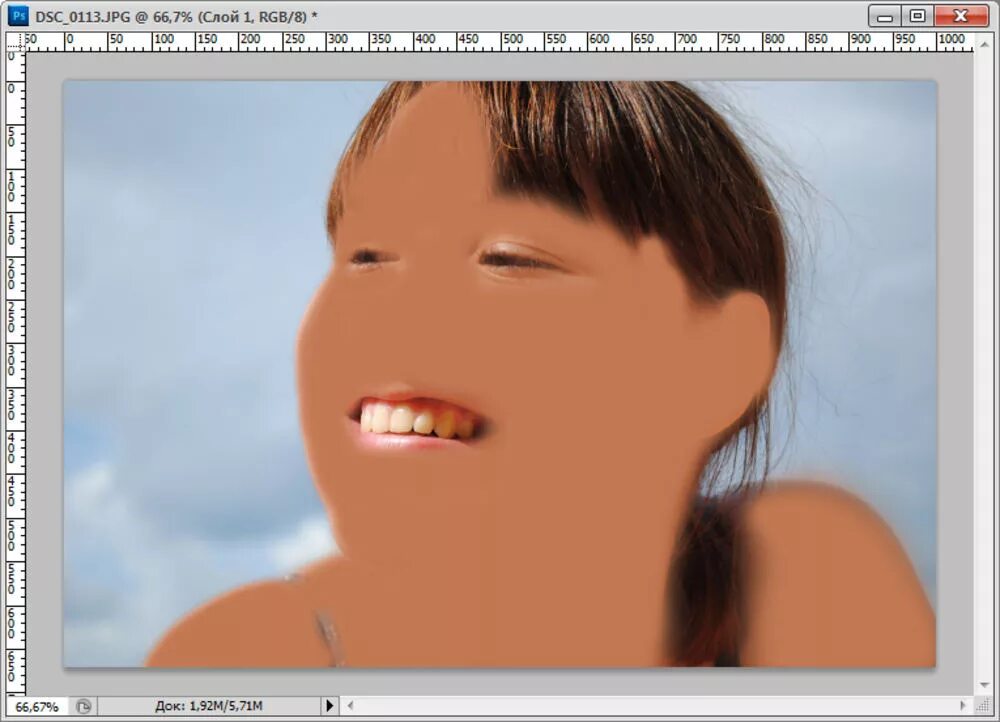Click the vertical scrollbar up arrow

985,44
